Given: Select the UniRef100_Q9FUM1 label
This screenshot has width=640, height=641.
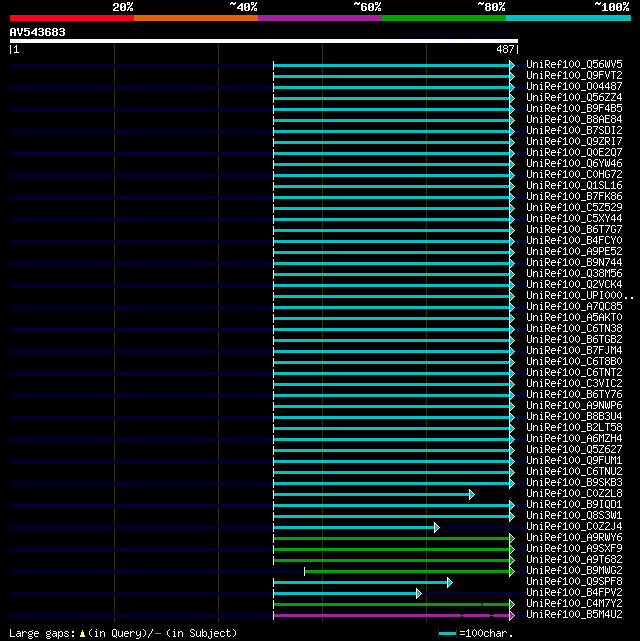Looking at the screenshot, I should pos(574,461).
